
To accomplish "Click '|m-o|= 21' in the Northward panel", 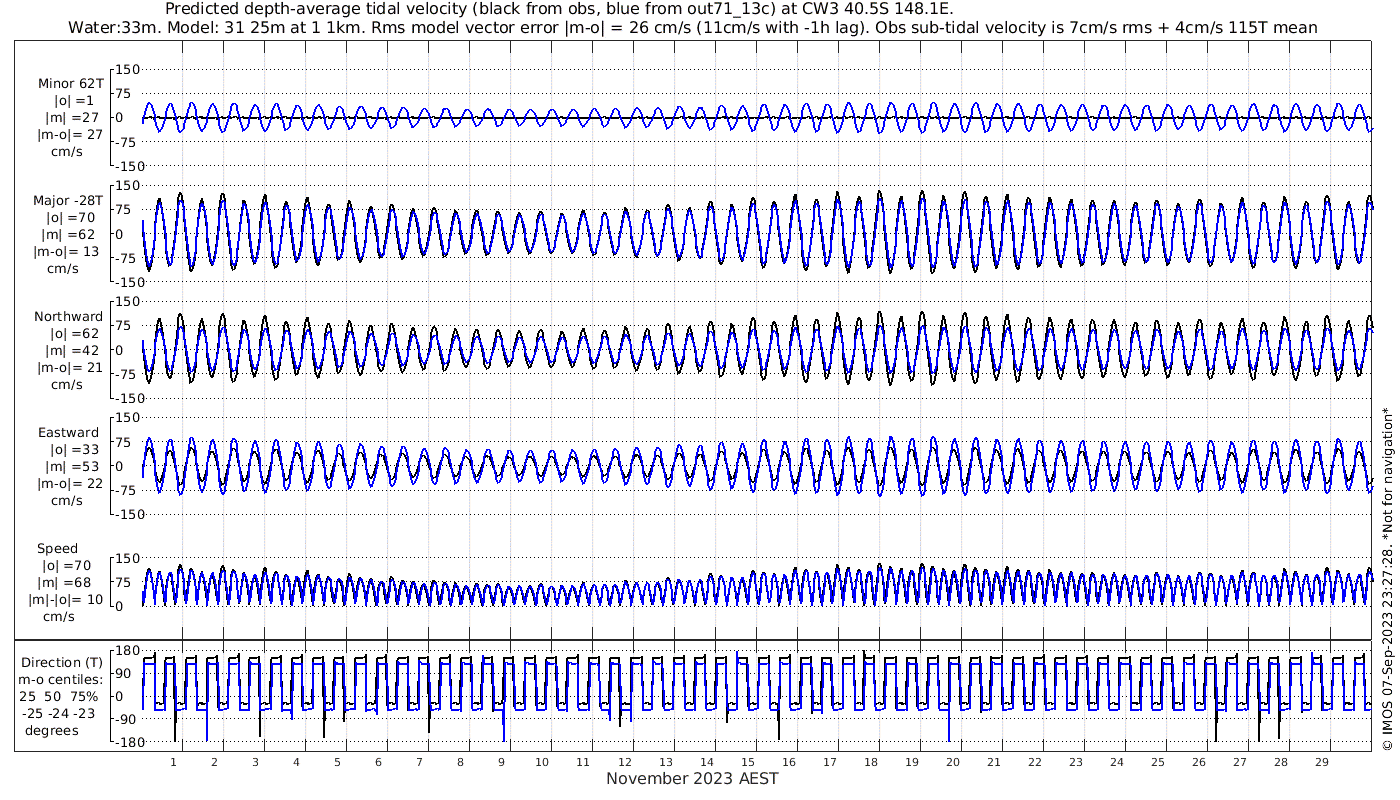I will 68,367.
